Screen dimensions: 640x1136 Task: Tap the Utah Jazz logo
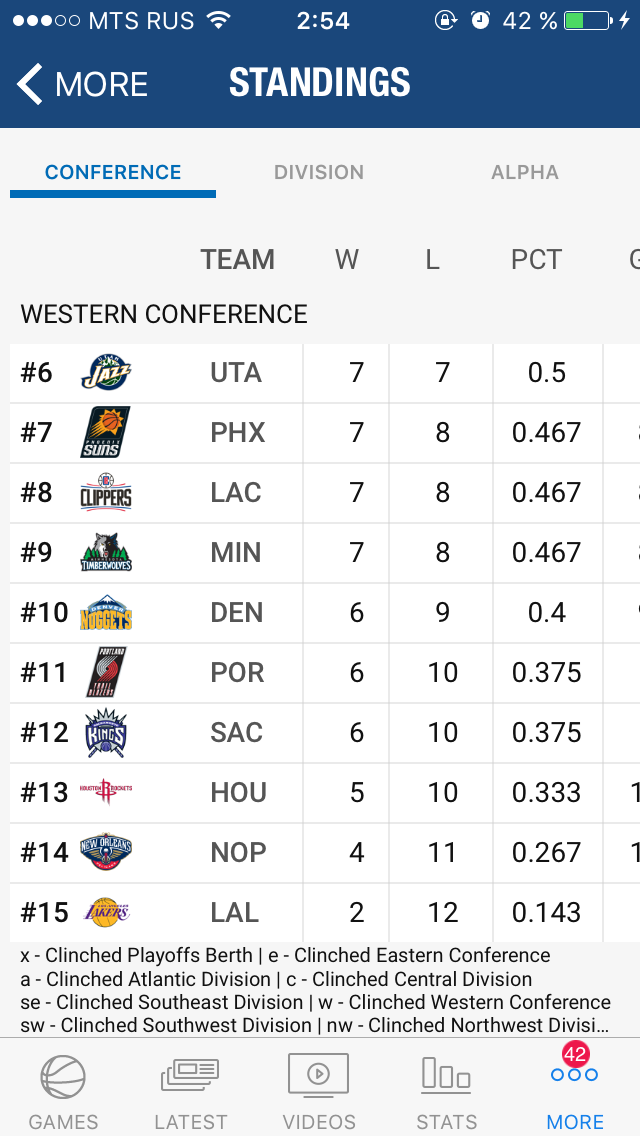[x=106, y=373]
